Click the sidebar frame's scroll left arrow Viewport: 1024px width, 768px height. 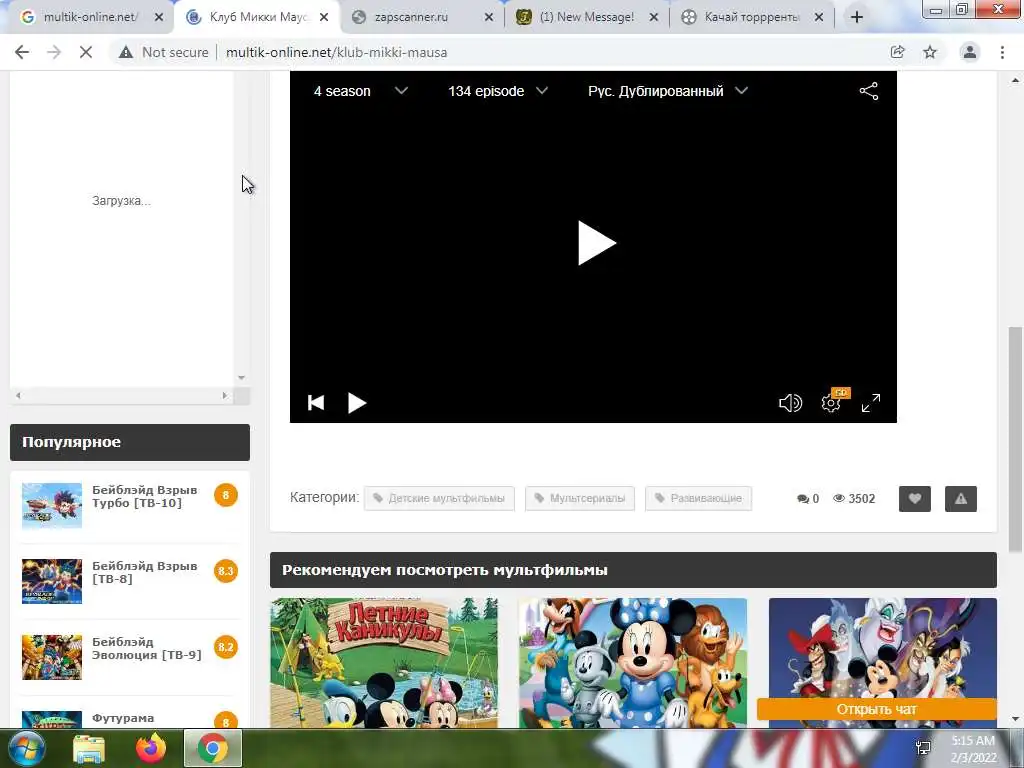18,395
